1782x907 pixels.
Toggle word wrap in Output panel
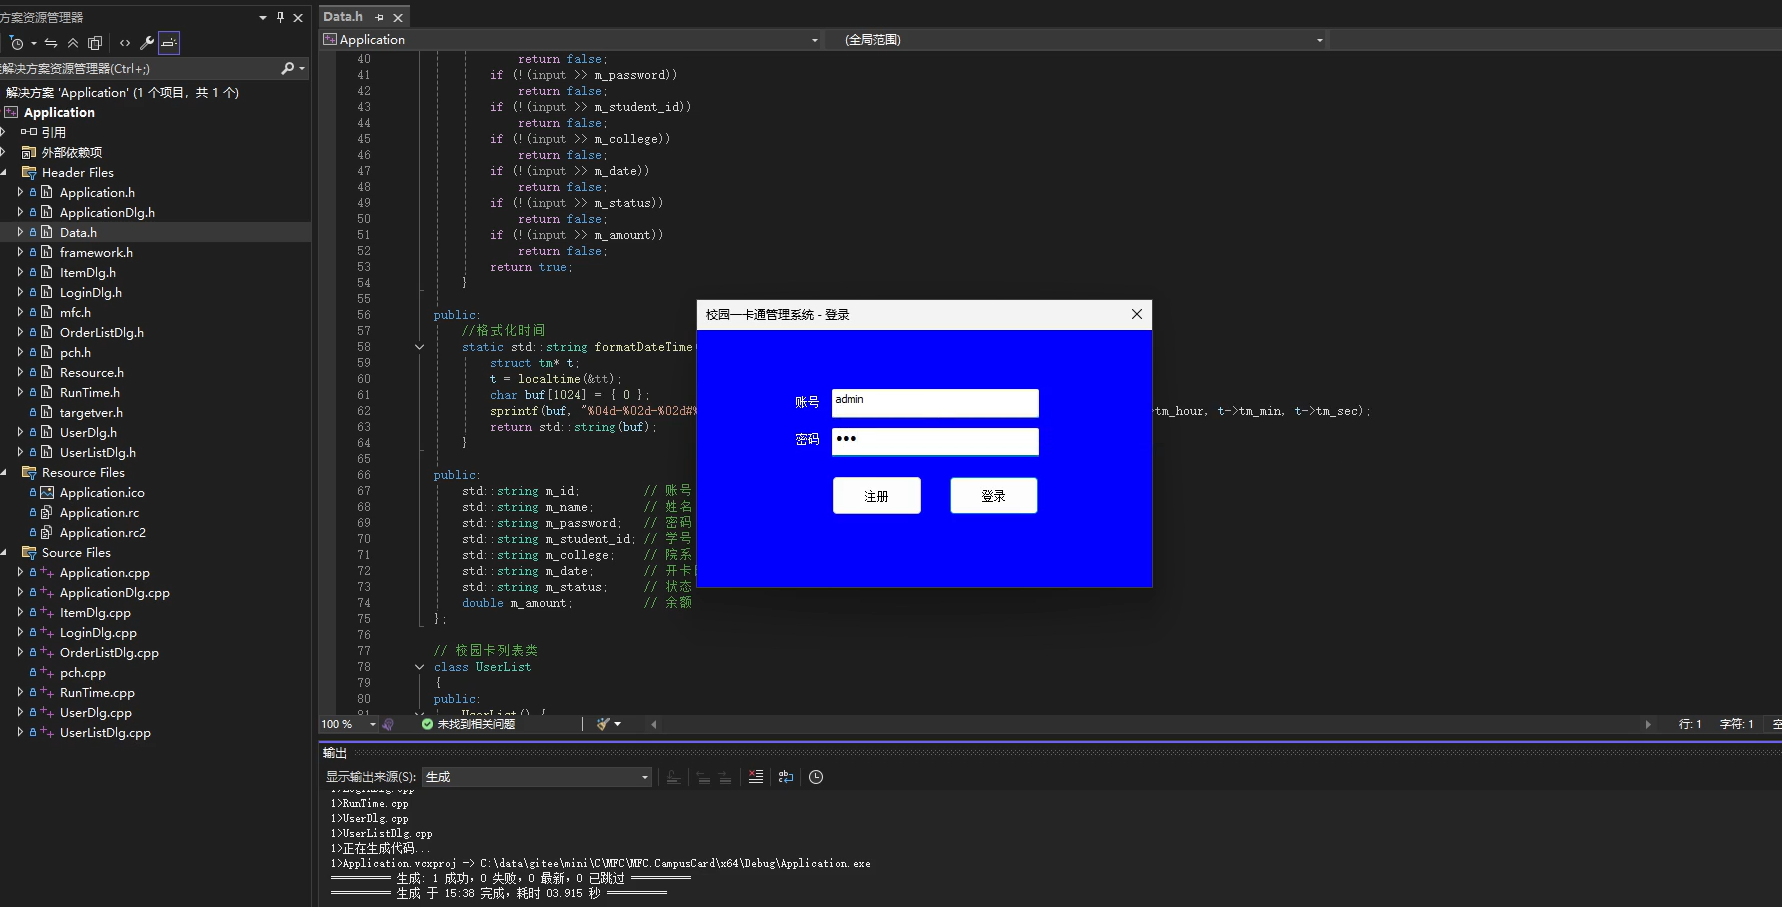786,777
